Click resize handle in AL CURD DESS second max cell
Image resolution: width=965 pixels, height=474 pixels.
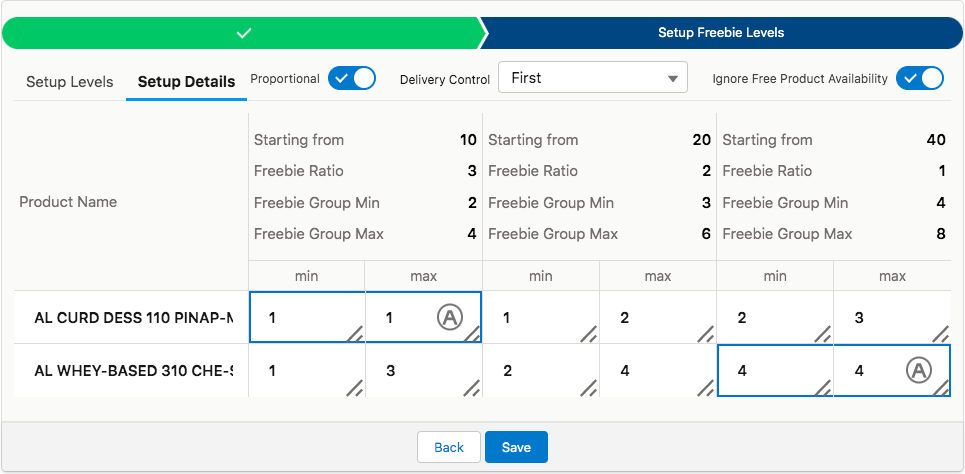coord(706,334)
